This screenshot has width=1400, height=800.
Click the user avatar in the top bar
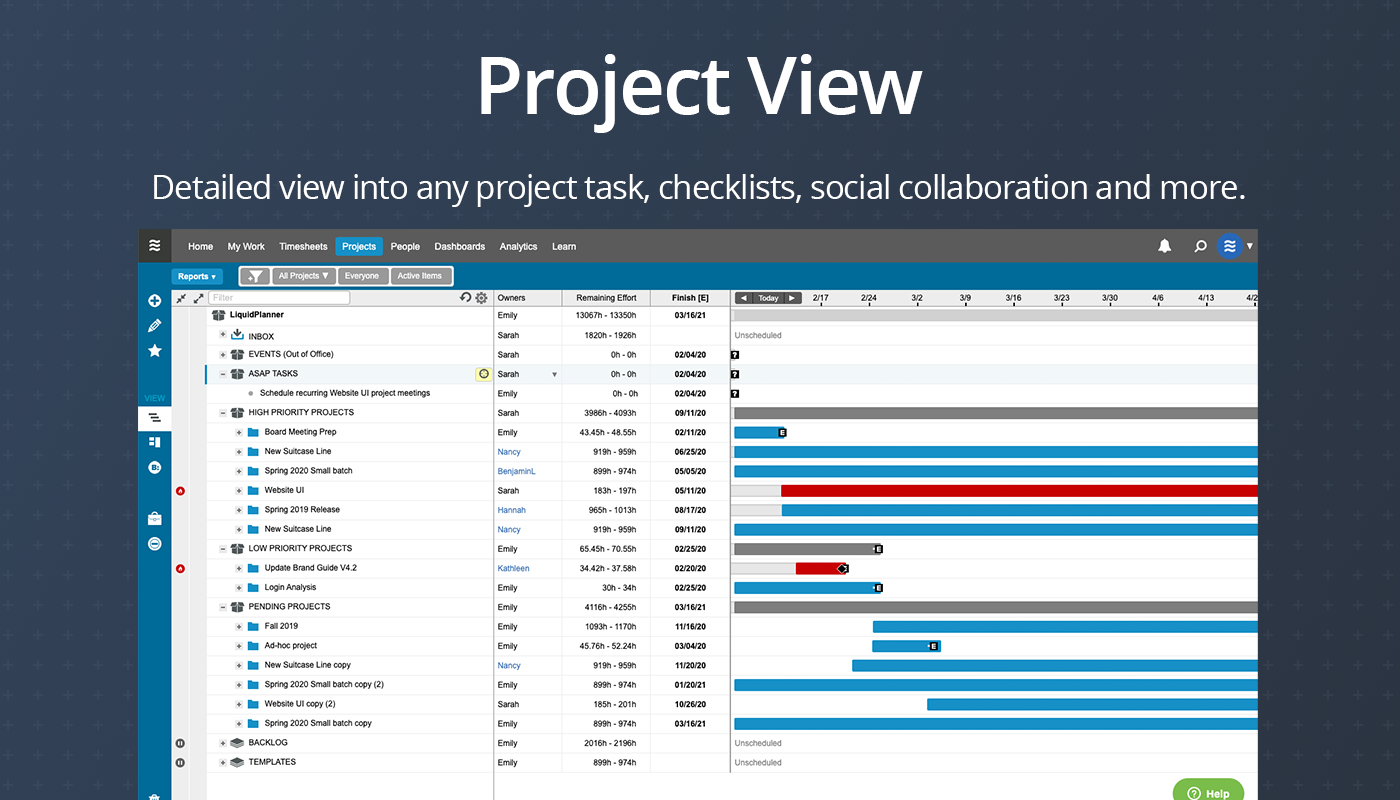click(1230, 246)
